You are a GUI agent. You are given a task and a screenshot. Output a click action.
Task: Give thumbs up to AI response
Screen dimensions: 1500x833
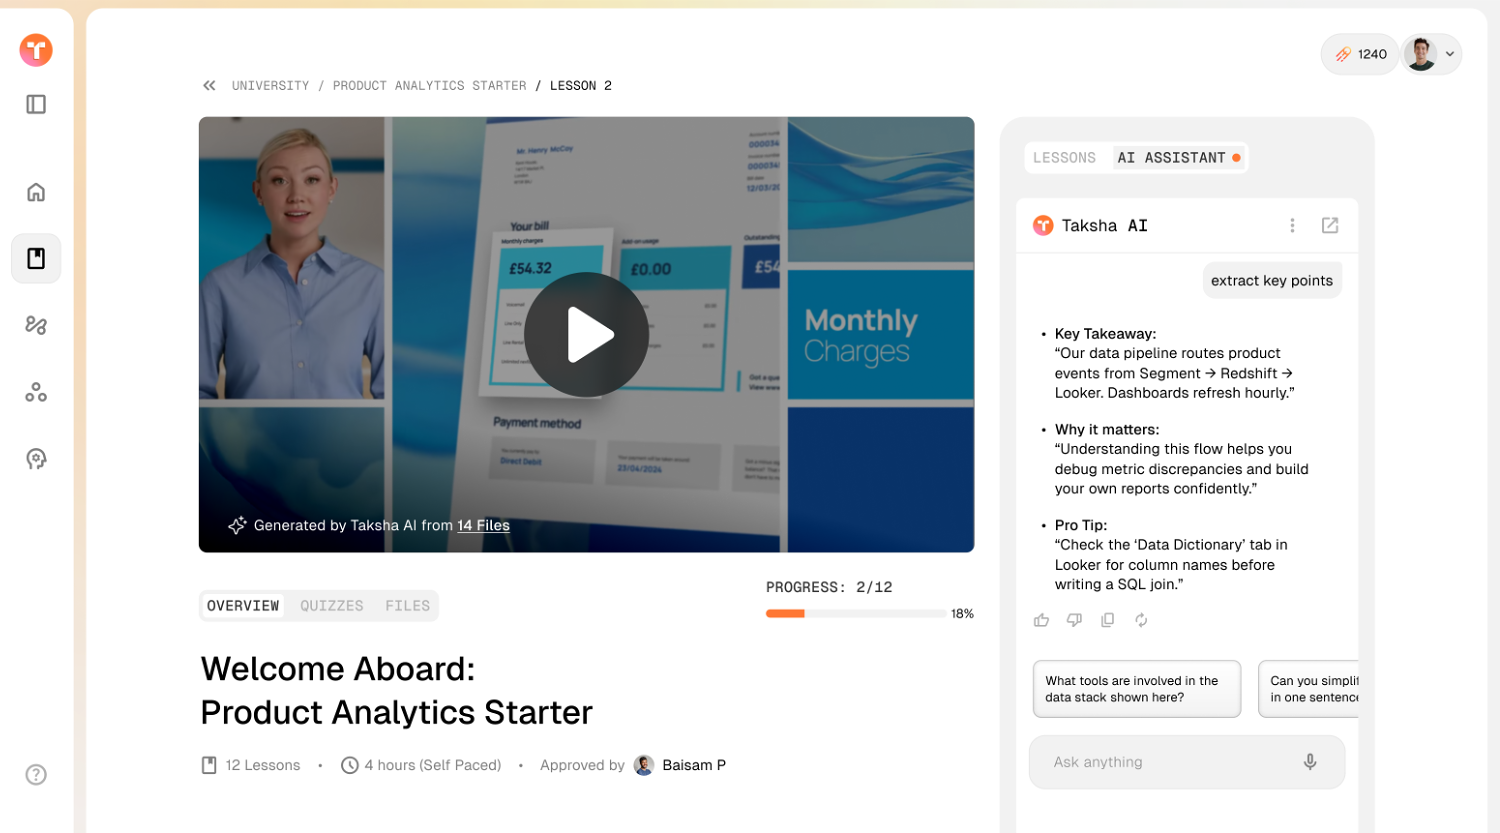[1041, 620]
